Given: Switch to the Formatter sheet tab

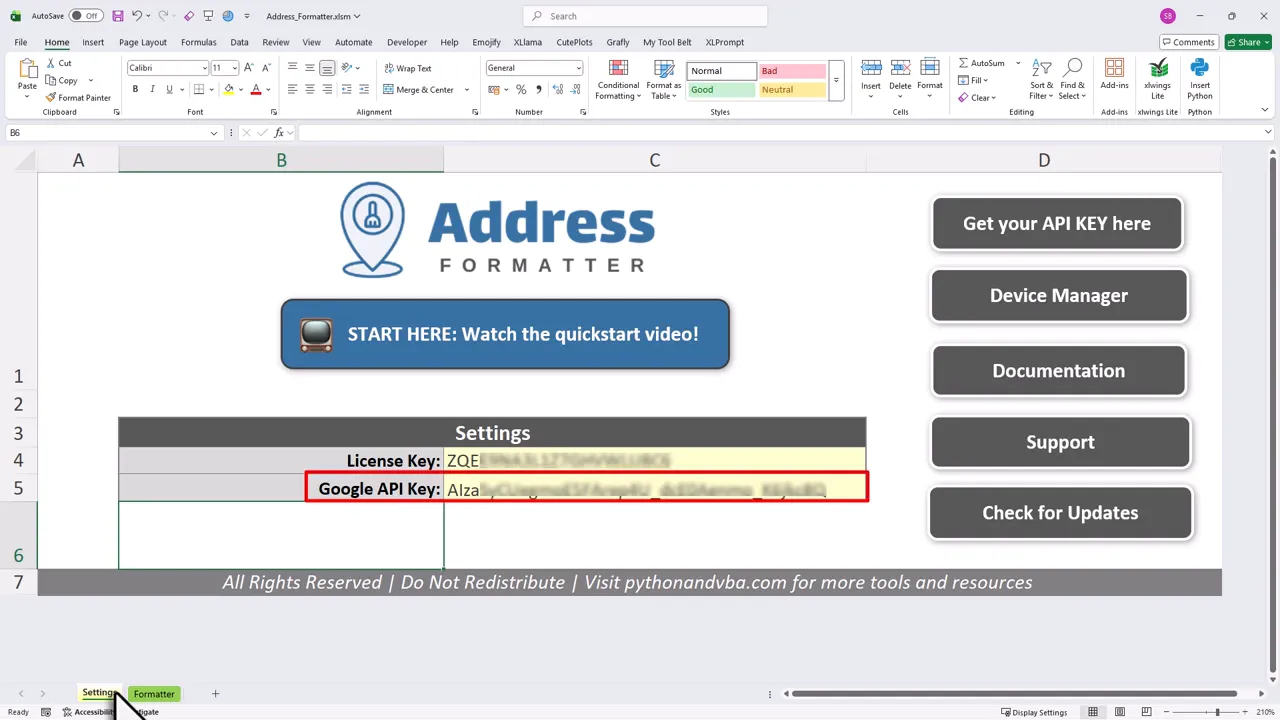Looking at the screenshot, I should [x=154, y=693].
